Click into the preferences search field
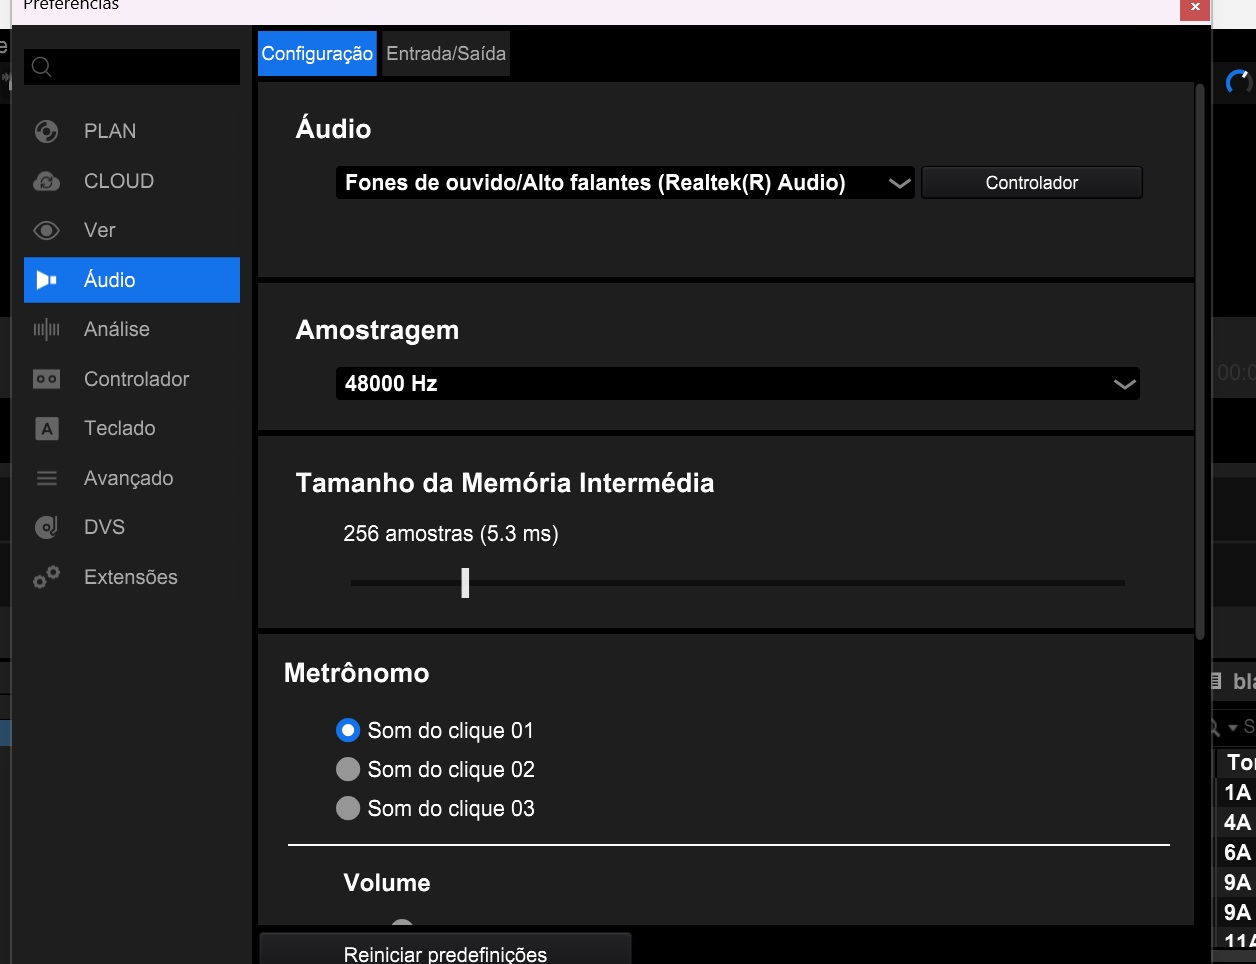Screen dimensions: 1256x964 click(x=132, y=67)
